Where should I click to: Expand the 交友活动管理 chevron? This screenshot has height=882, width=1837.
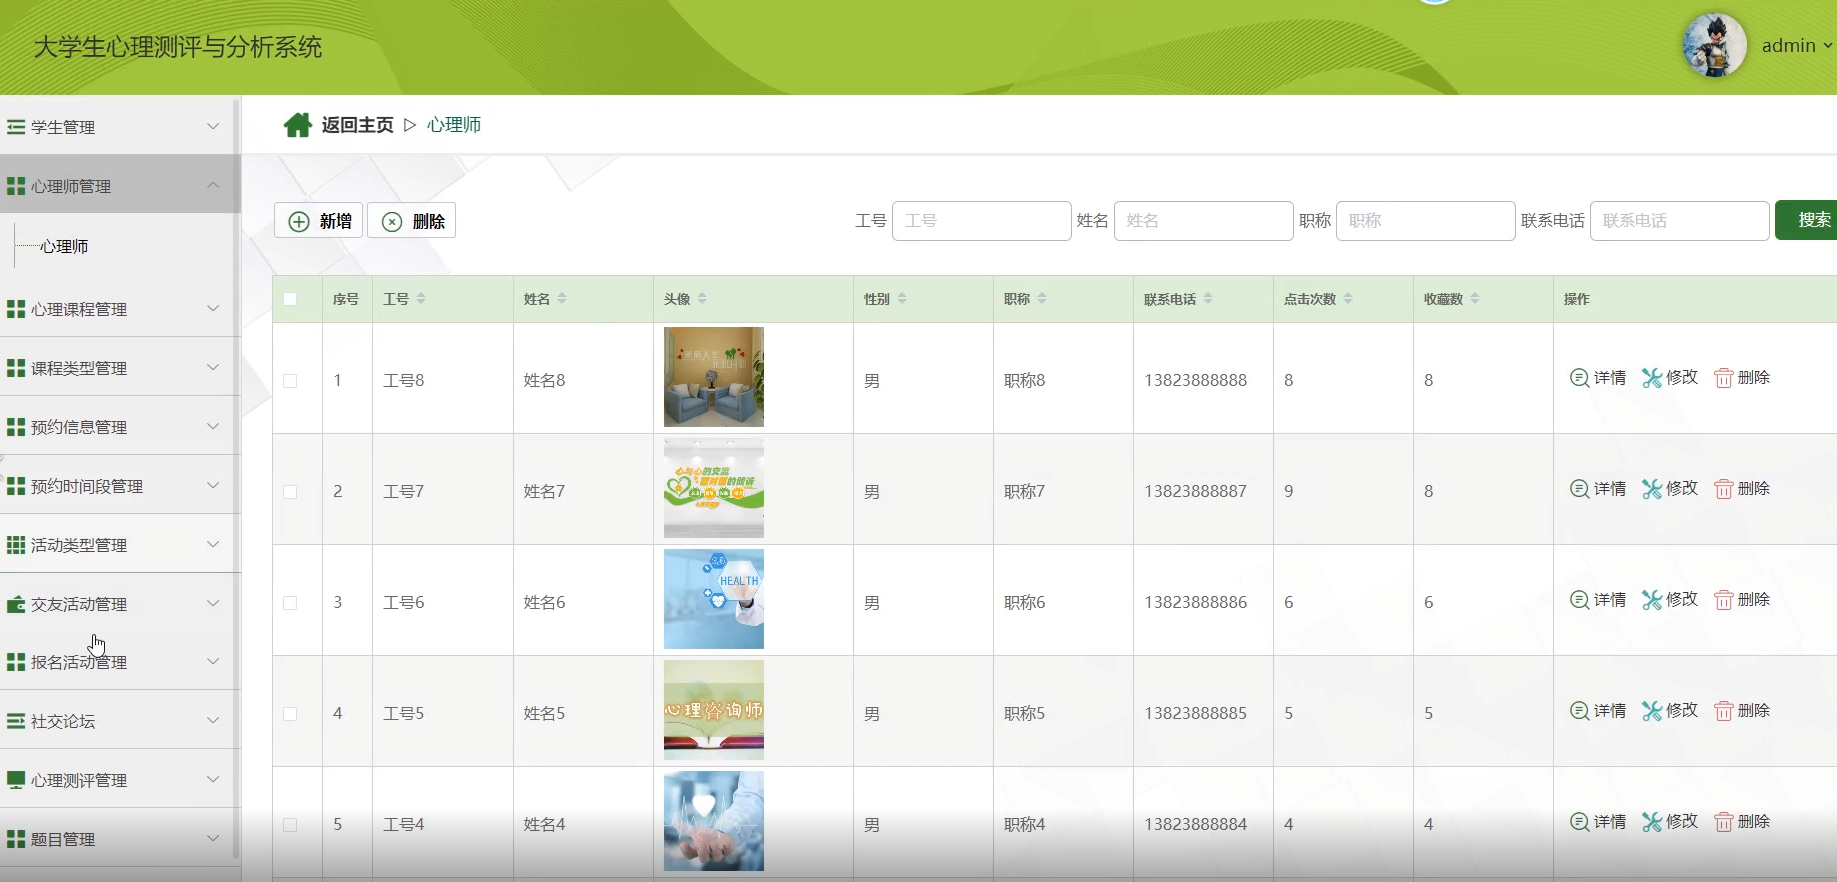coord(213,603)
